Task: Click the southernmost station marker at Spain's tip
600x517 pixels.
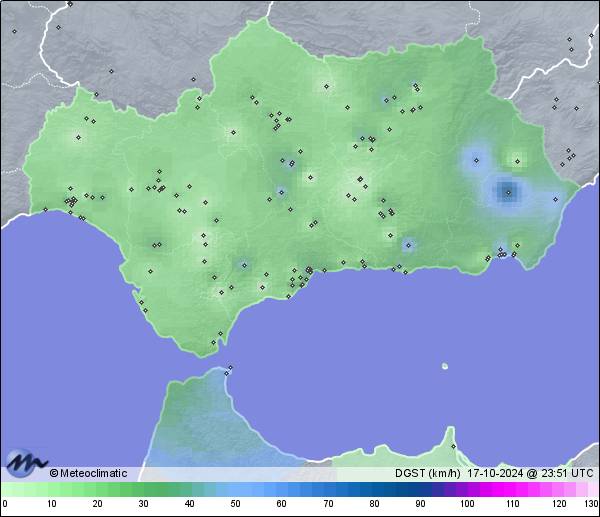Action: click(x=213, y=344)
